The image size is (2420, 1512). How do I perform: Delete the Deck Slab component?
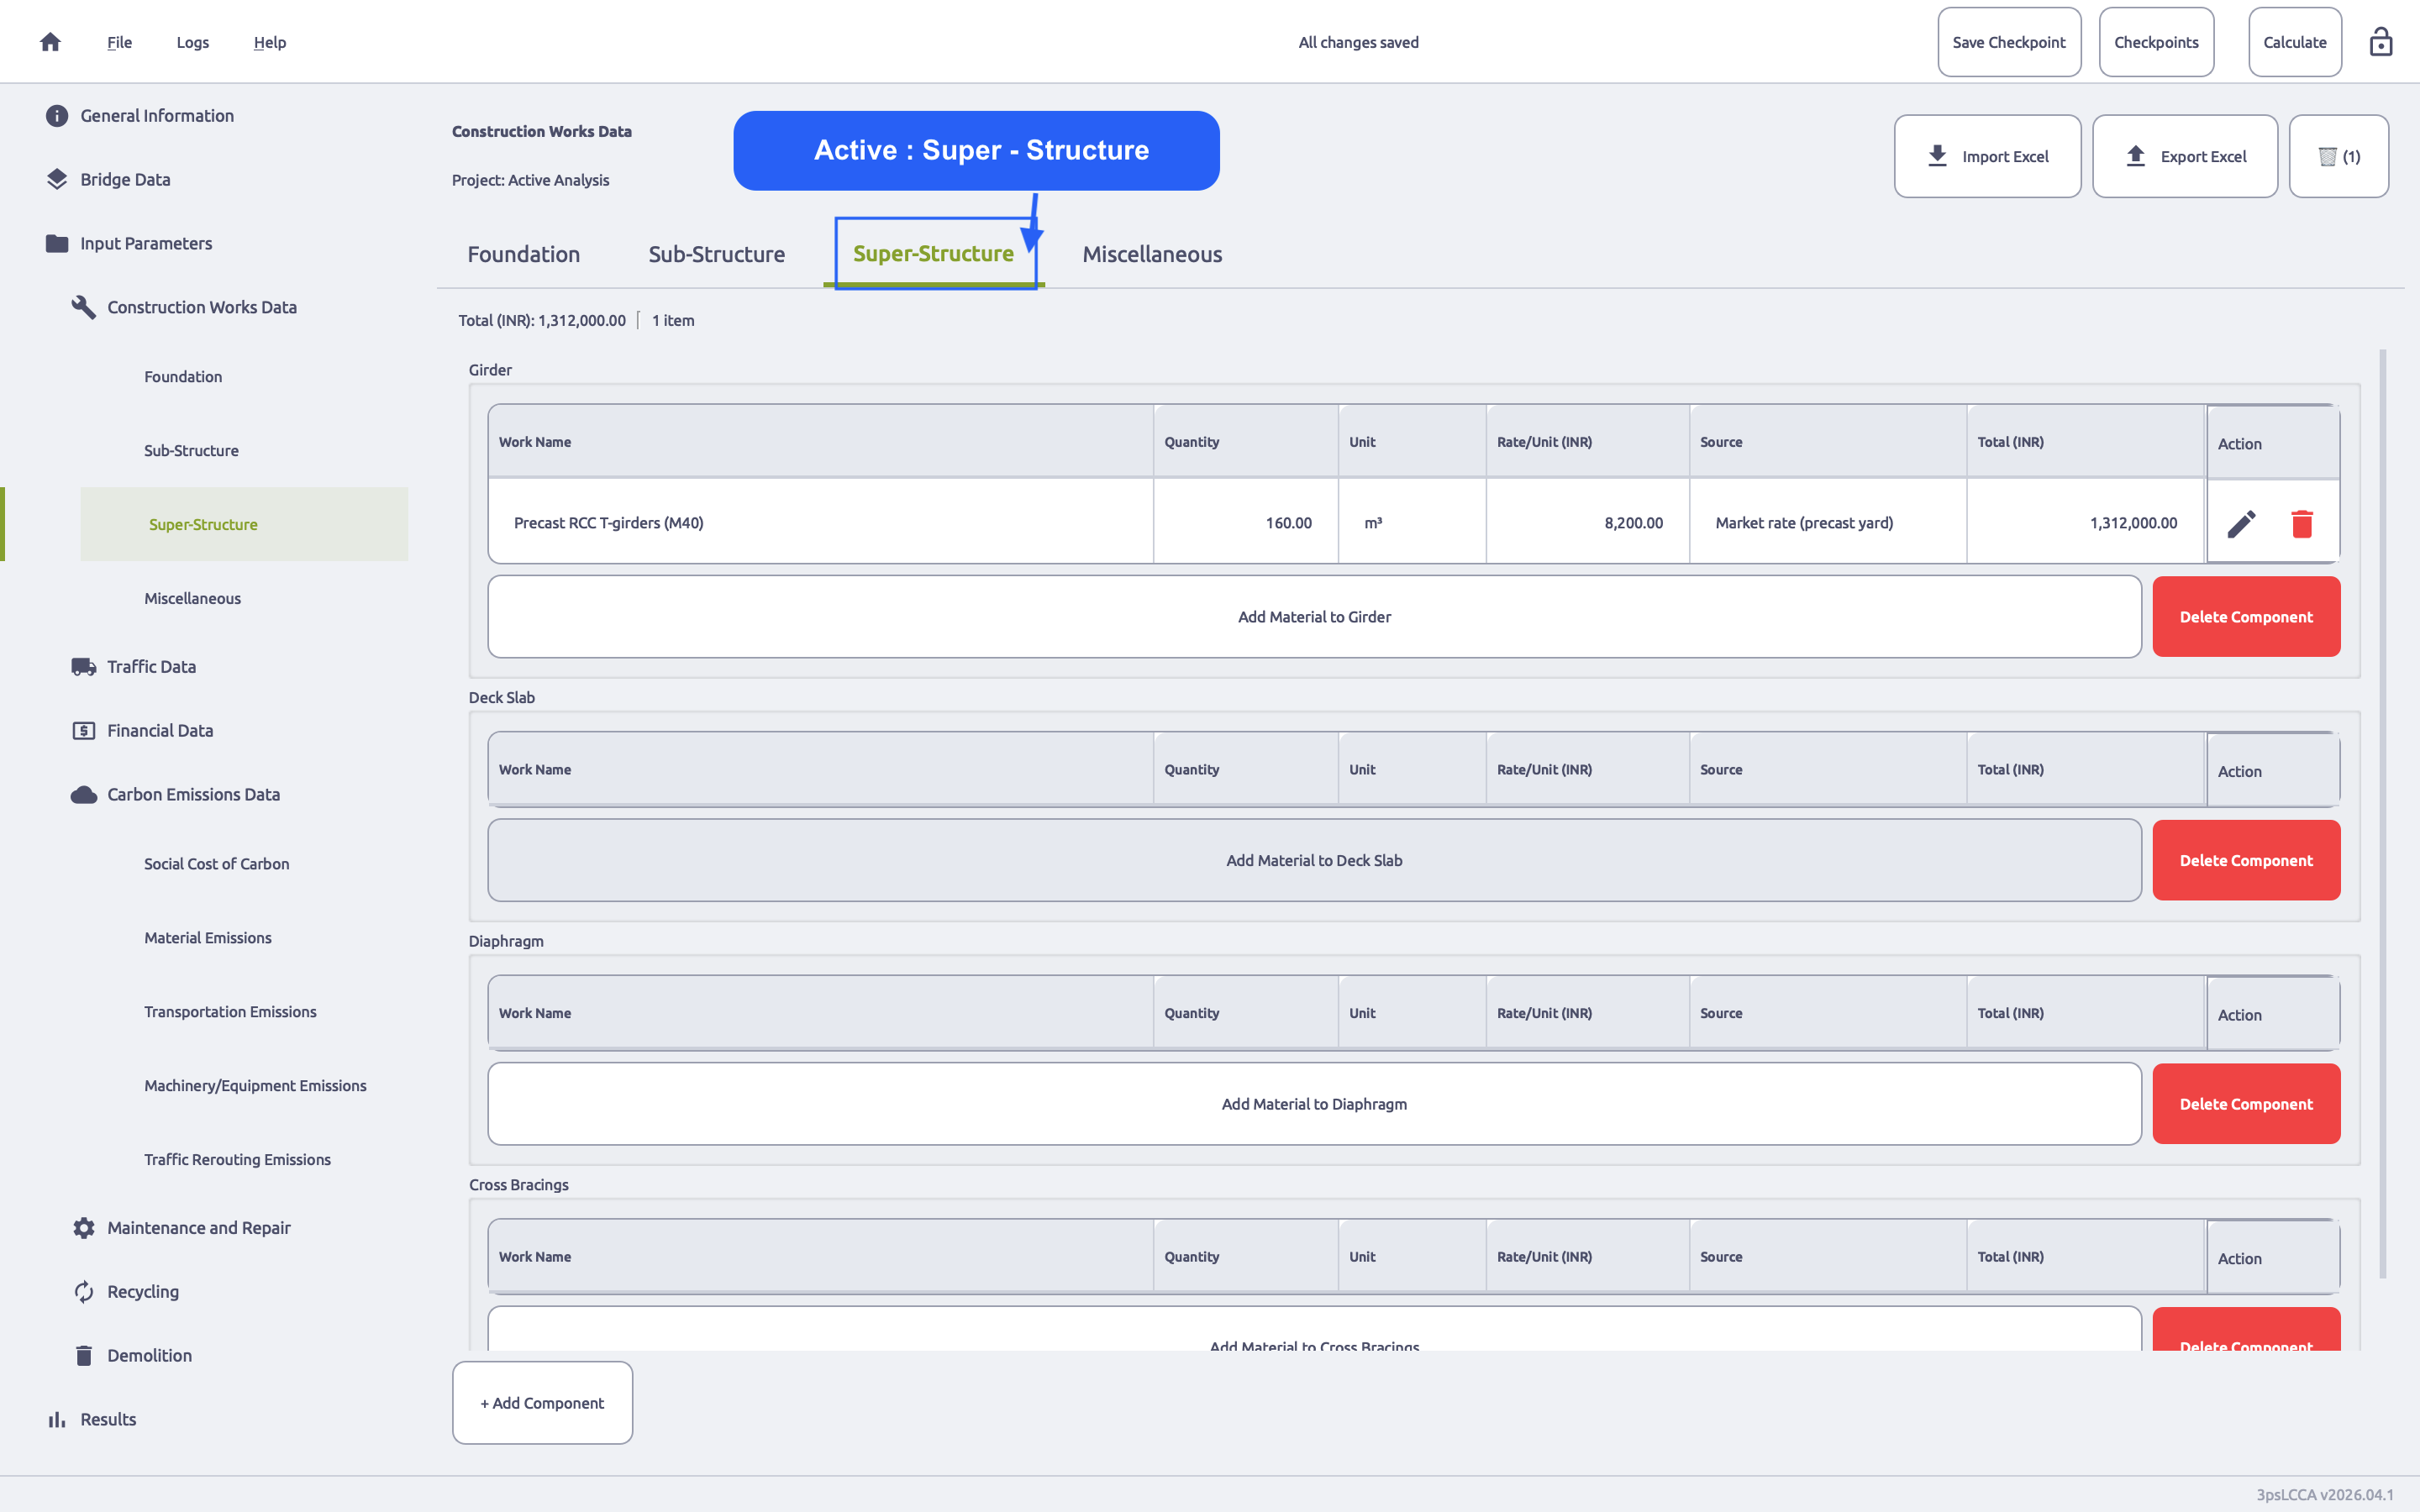(2246, 860)
